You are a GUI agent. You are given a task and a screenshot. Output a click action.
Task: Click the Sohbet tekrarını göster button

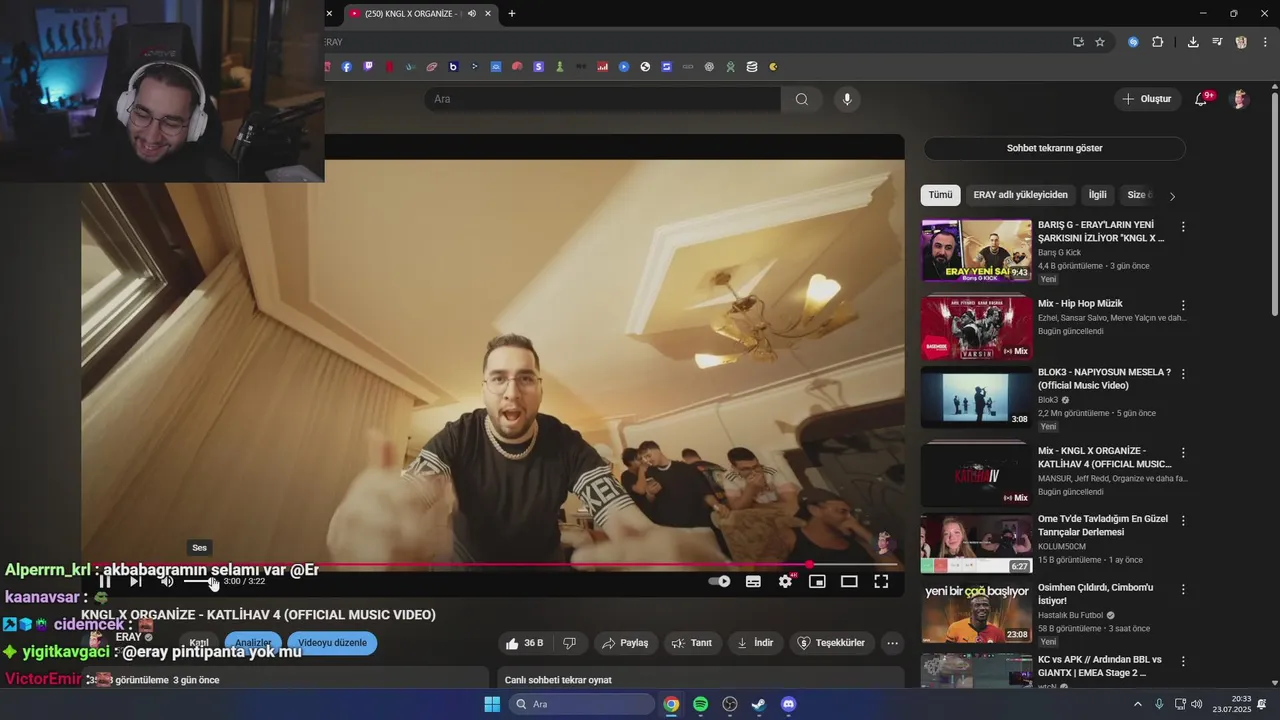[x=1054, y=148]
